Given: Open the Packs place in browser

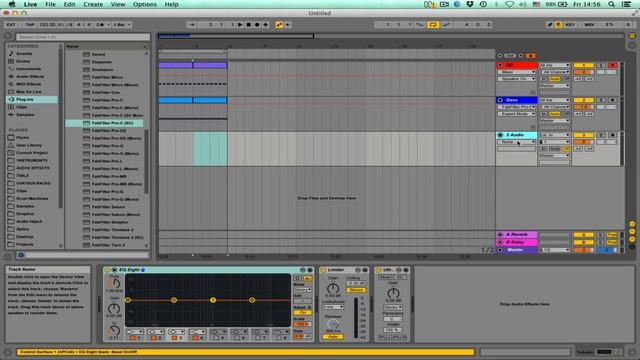Looking at the screenshot, I should click(22, 138).
